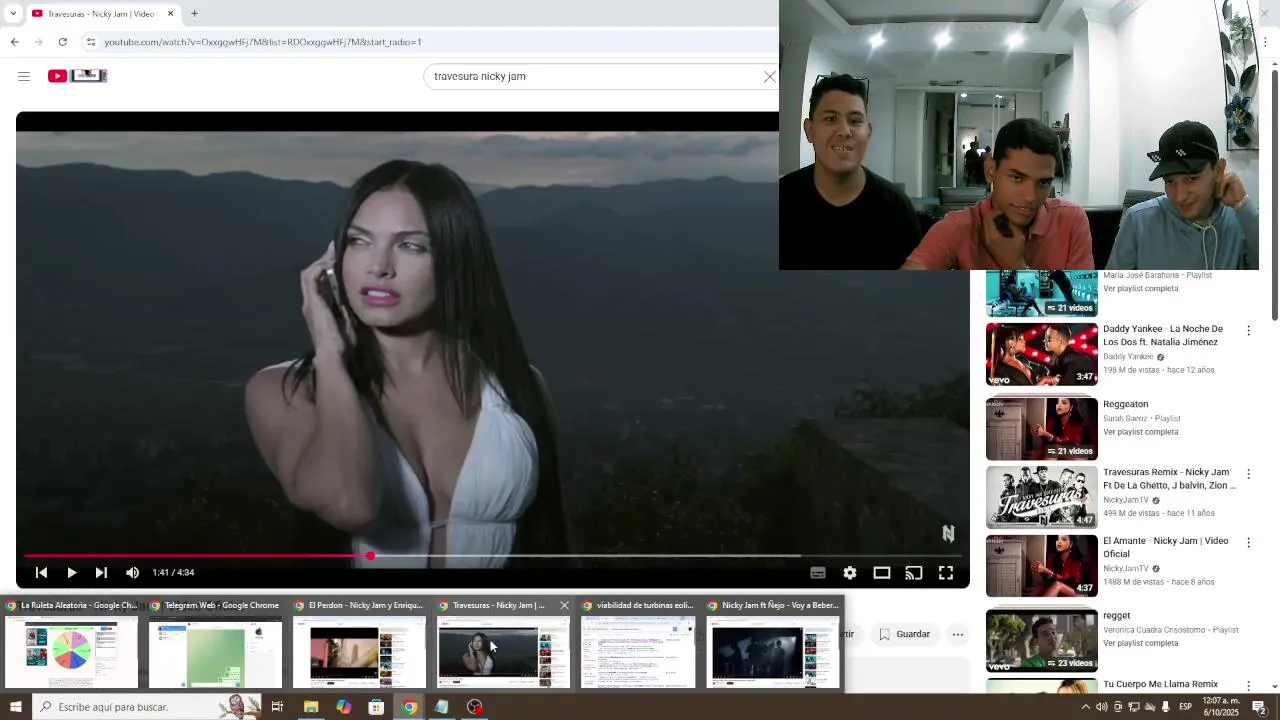This screenshot has height=720, width=1280.
Task: Open the taskbar clock showing 12:07 a. m.
Action: coord(1221,707)
